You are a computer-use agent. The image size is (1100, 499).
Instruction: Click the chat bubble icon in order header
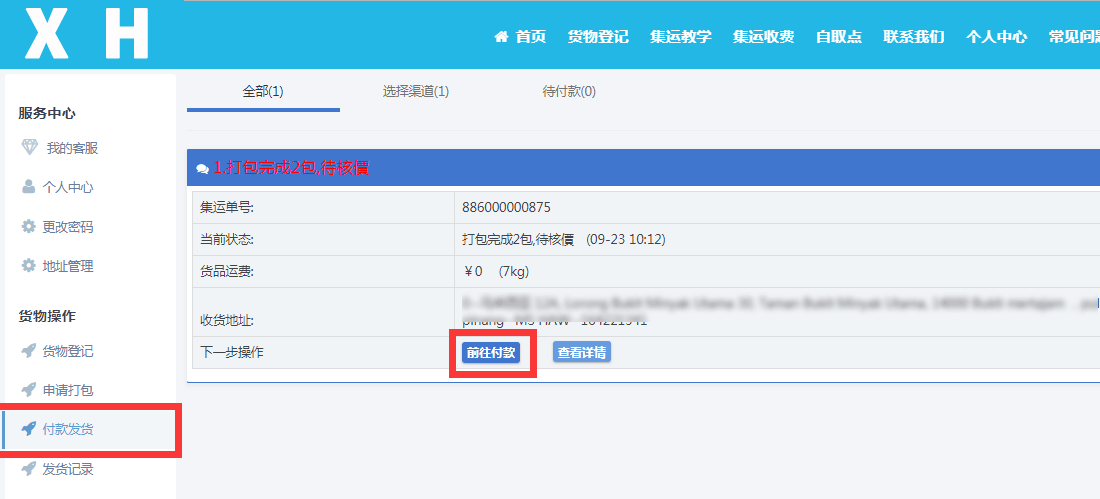pyautogui.click(x=202, y=169)
